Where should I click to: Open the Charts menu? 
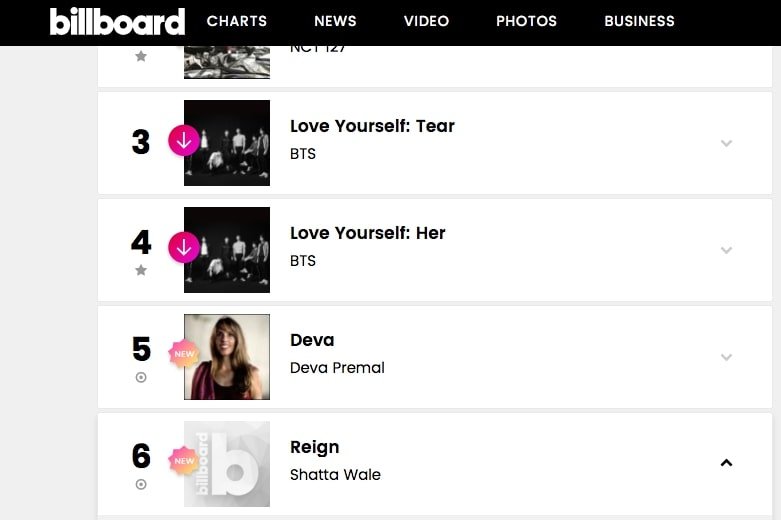[237, 21]
